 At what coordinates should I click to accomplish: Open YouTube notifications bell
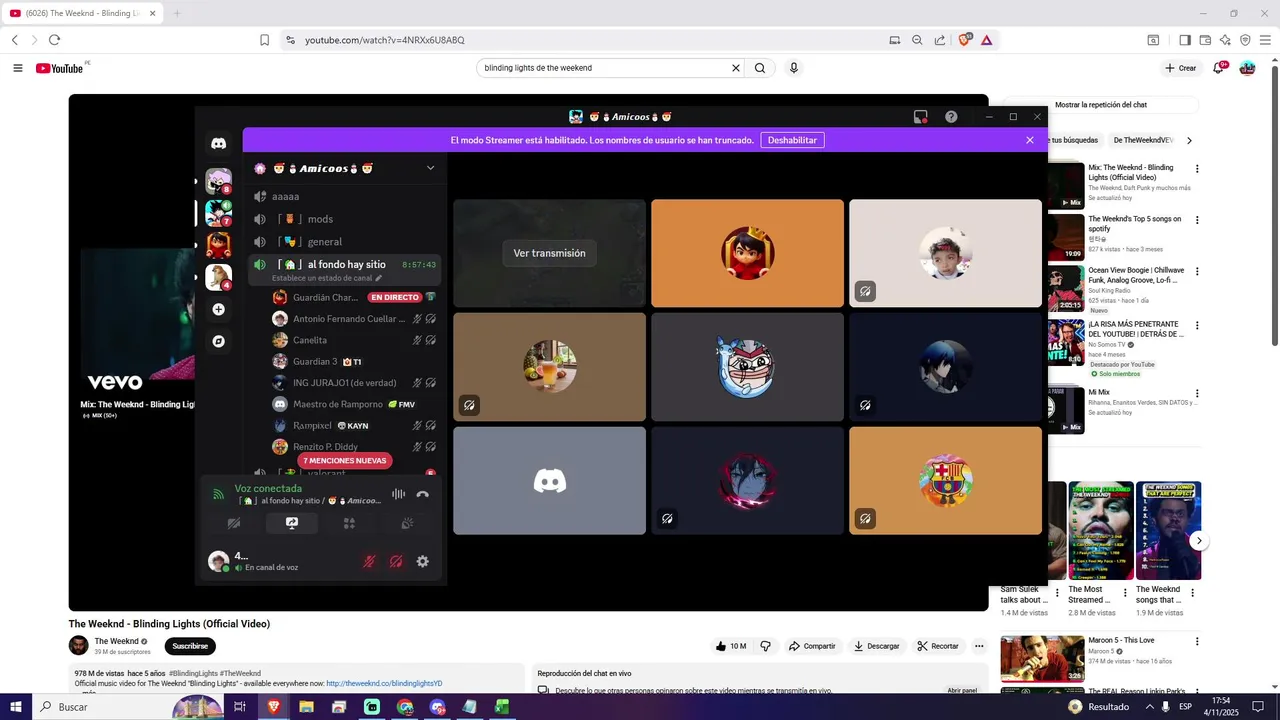(x=1220, y=68)
